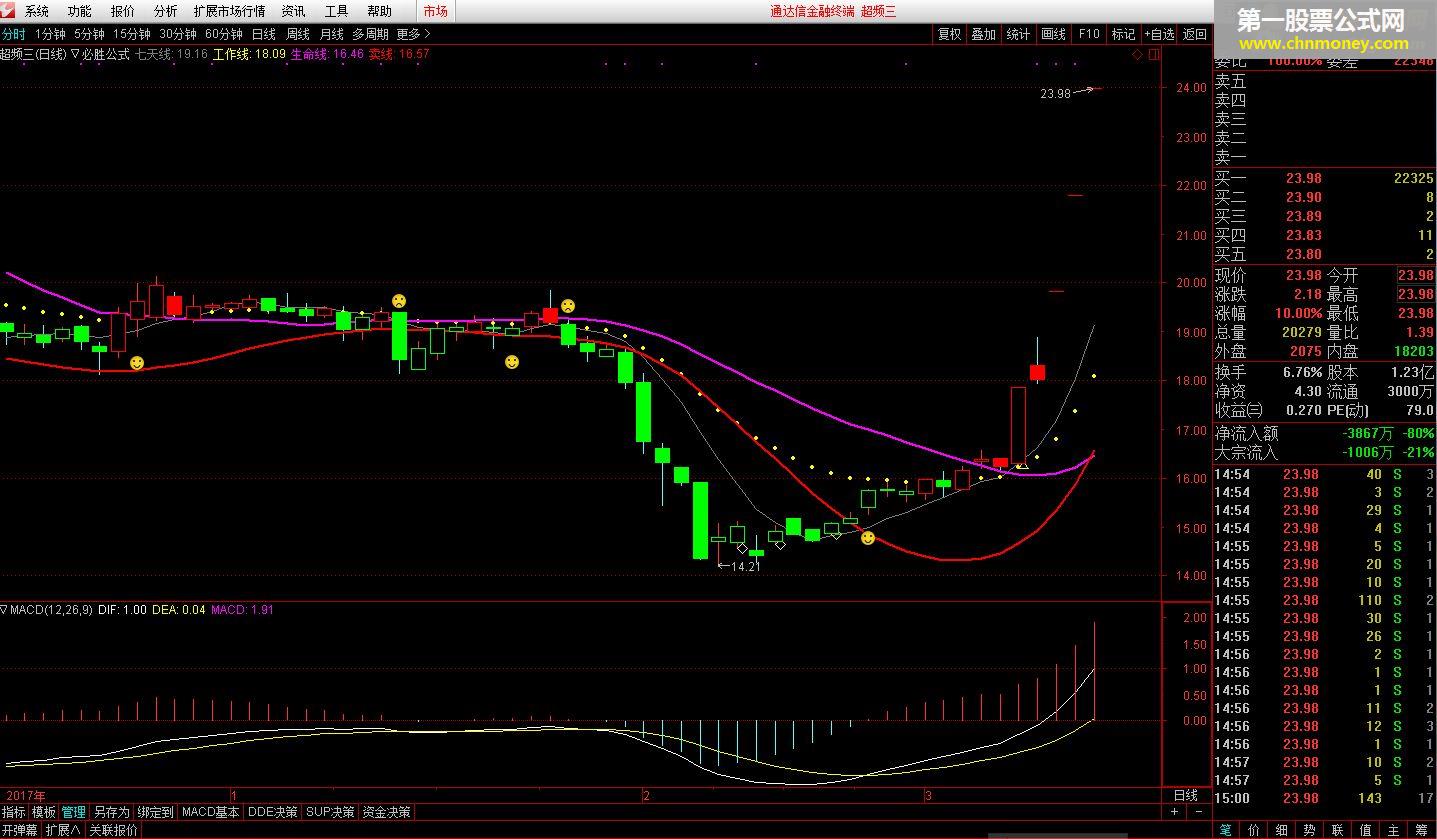Click the F10 company info button

[1089, 34]
